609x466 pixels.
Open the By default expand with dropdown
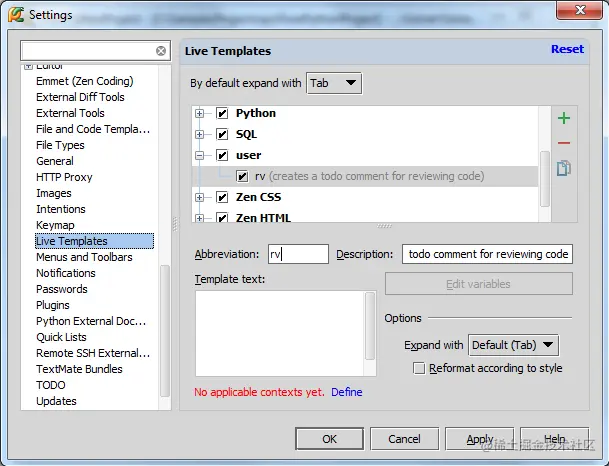[x=334, y=83]
